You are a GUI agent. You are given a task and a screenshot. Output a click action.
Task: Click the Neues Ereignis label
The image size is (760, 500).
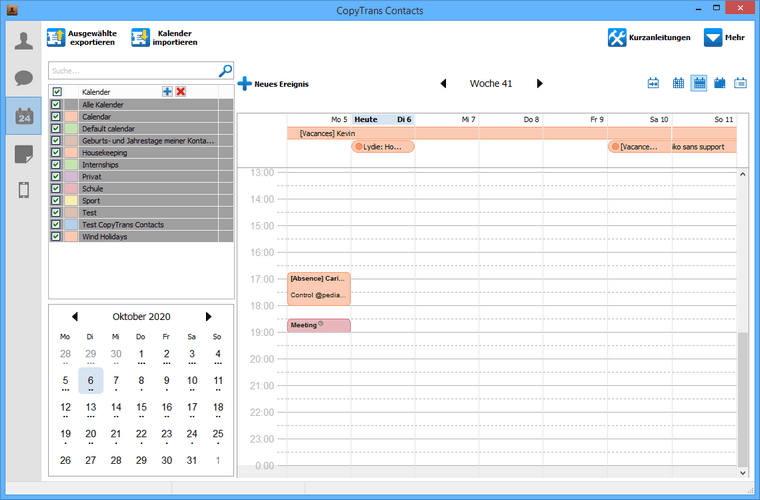[282, 84]
